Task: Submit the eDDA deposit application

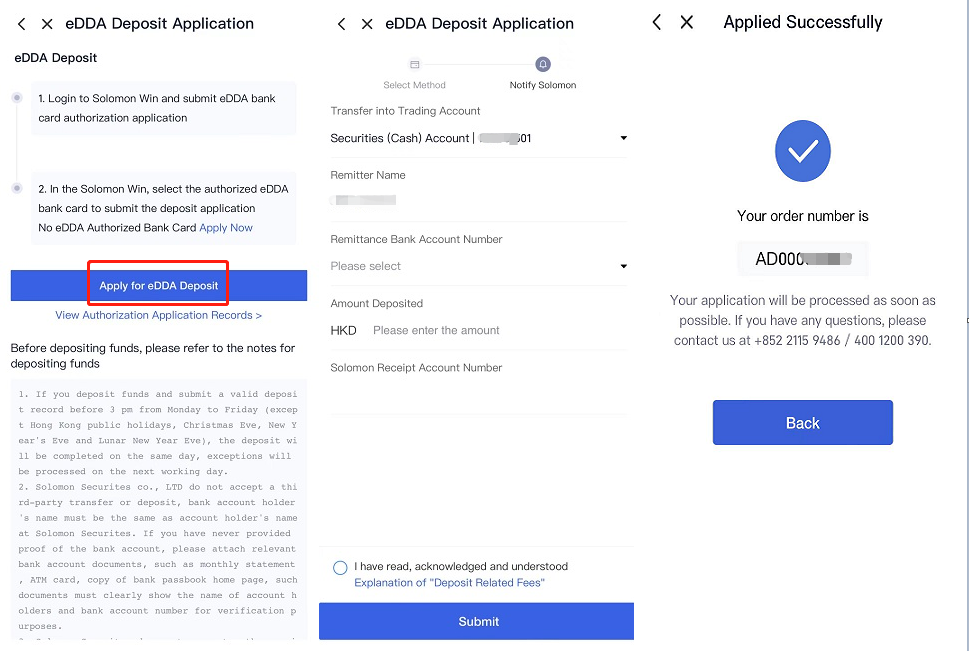Action: [476, 621]
